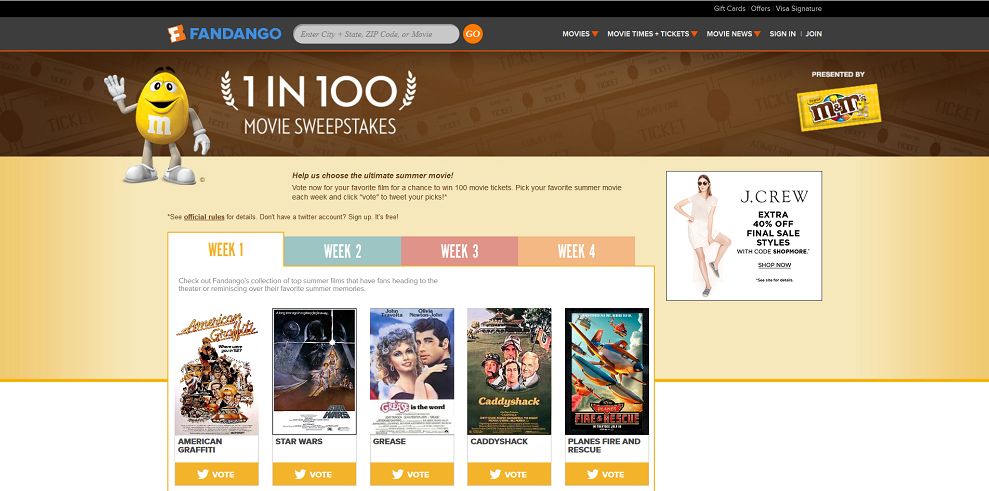Switch to the Week 2 tab
Screen dimensions: 989x491
pos(342,251)
